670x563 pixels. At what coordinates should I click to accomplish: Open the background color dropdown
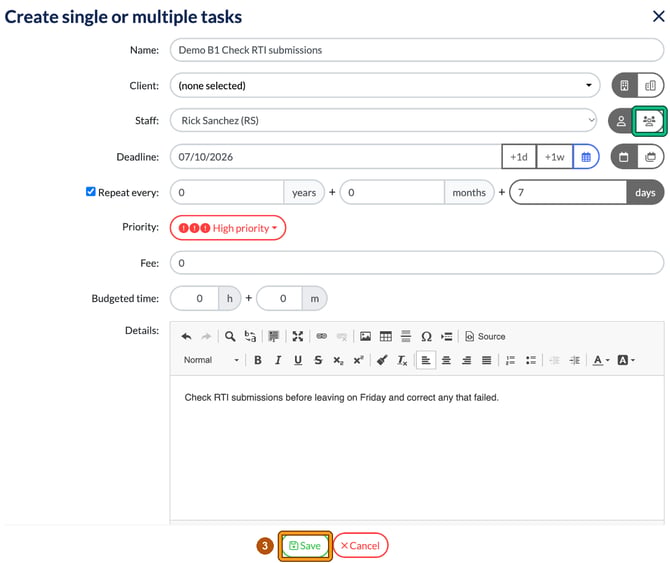point(626,360)
